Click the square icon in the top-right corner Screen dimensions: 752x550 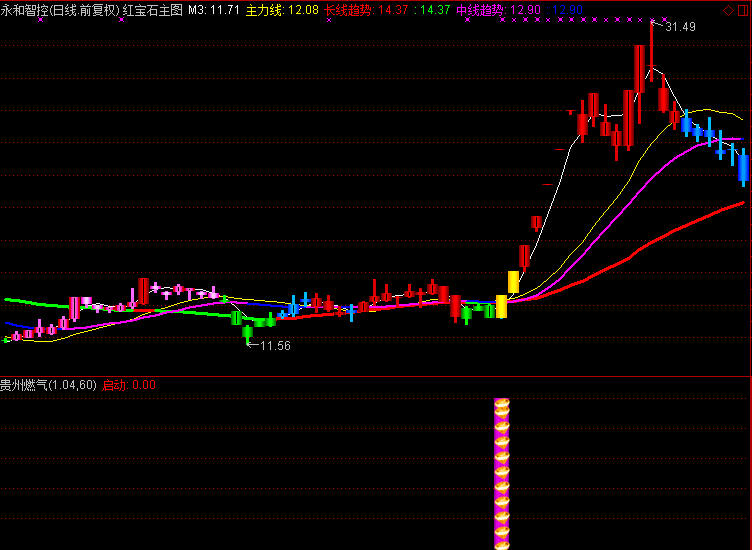click(742, 10)
